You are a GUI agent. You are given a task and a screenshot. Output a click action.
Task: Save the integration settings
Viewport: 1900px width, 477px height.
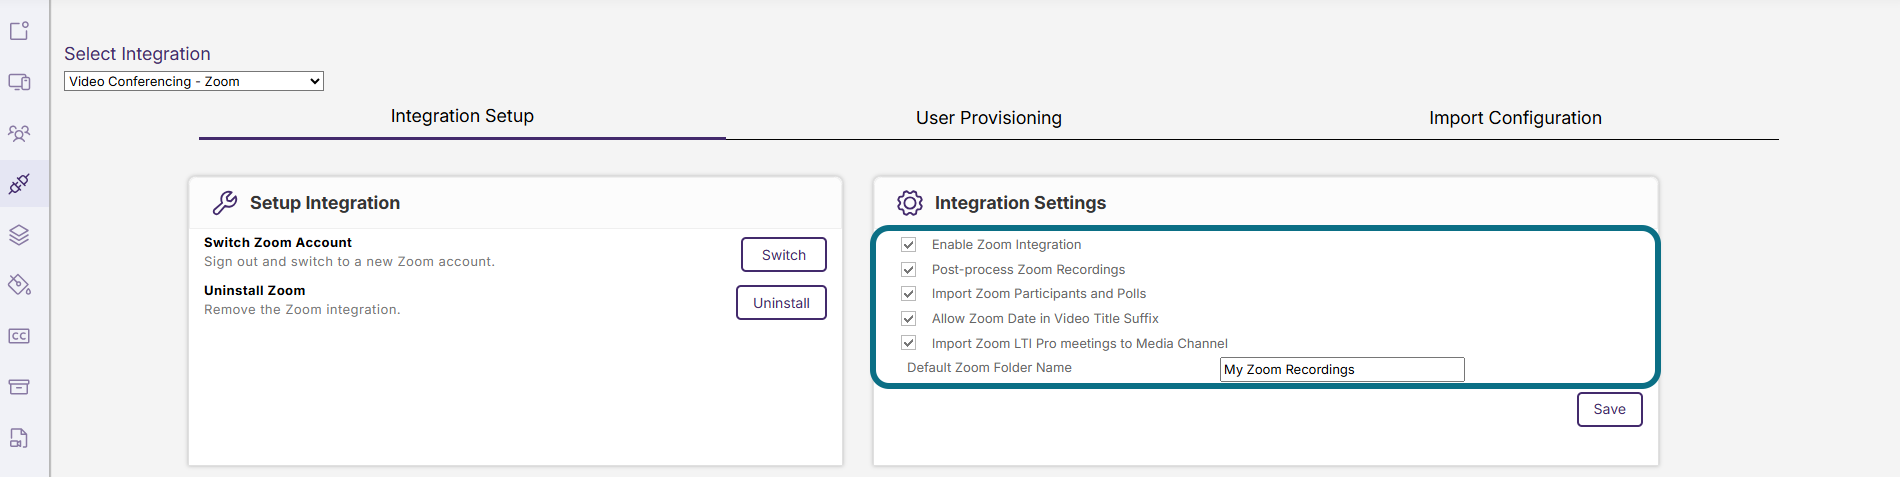[x=1609, y=409]
